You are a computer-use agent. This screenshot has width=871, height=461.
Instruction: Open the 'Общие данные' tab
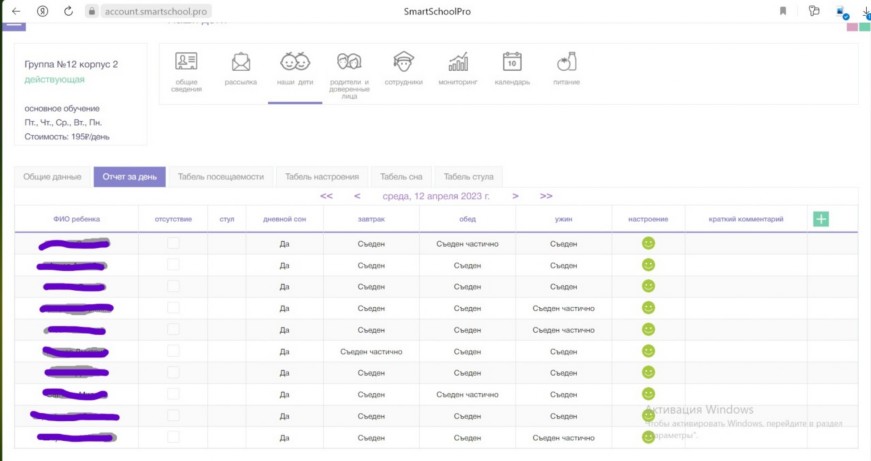[x=52, y=177]
